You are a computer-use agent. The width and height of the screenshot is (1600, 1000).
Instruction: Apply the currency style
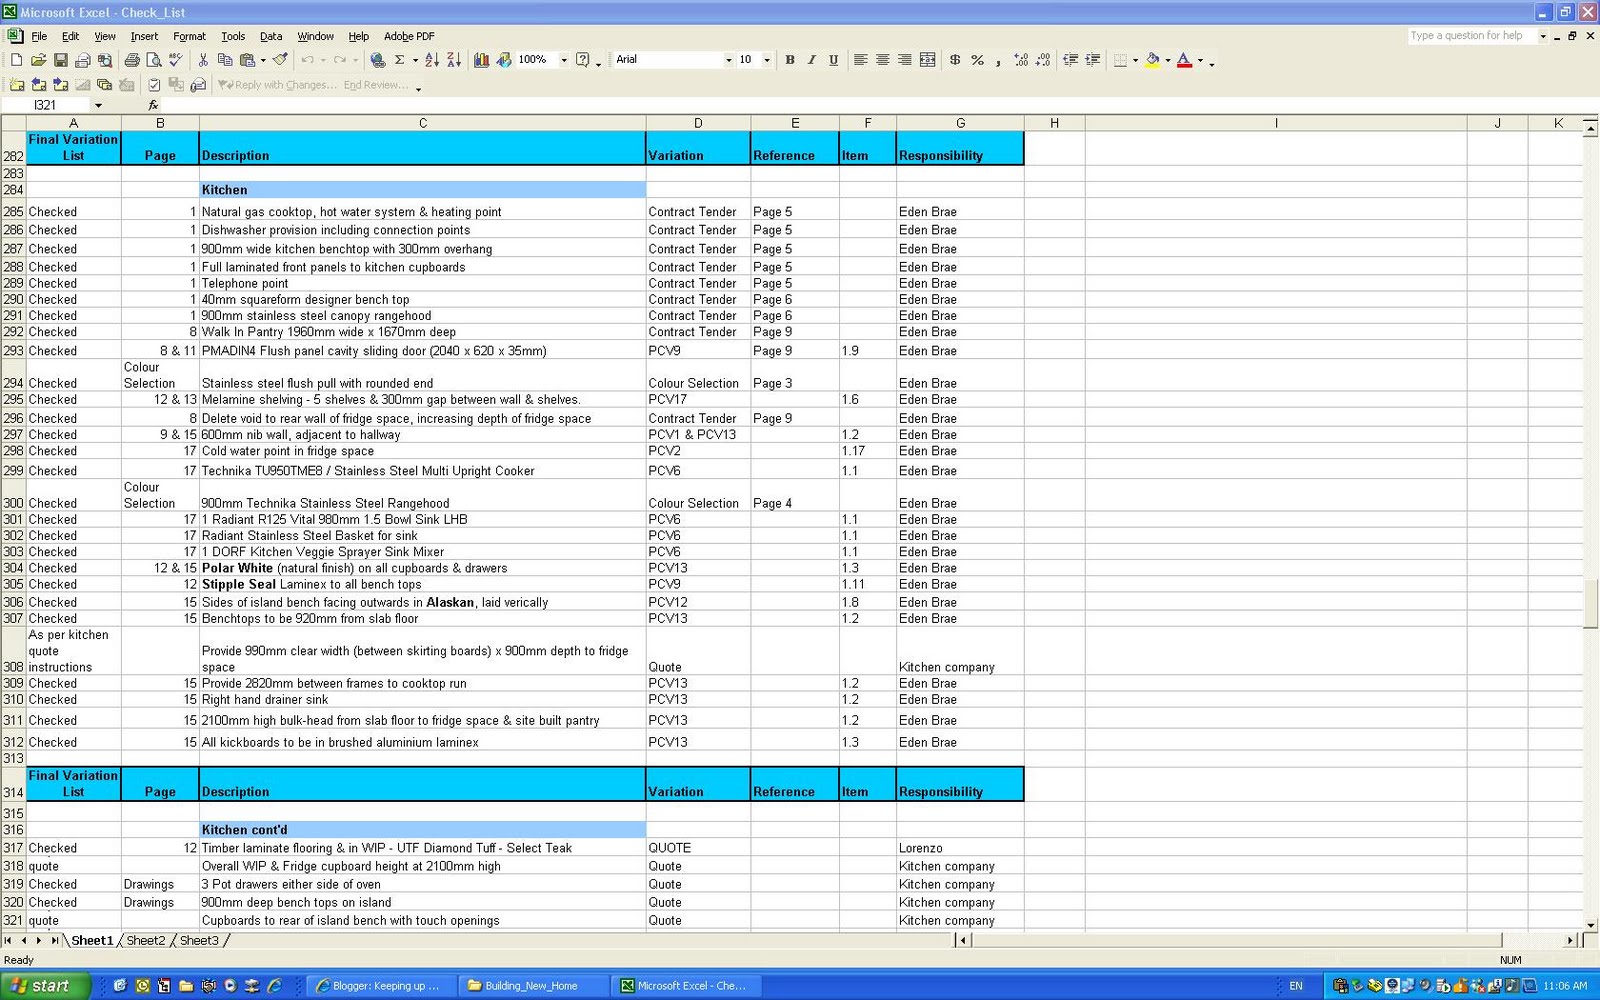[x=955, y=60]
